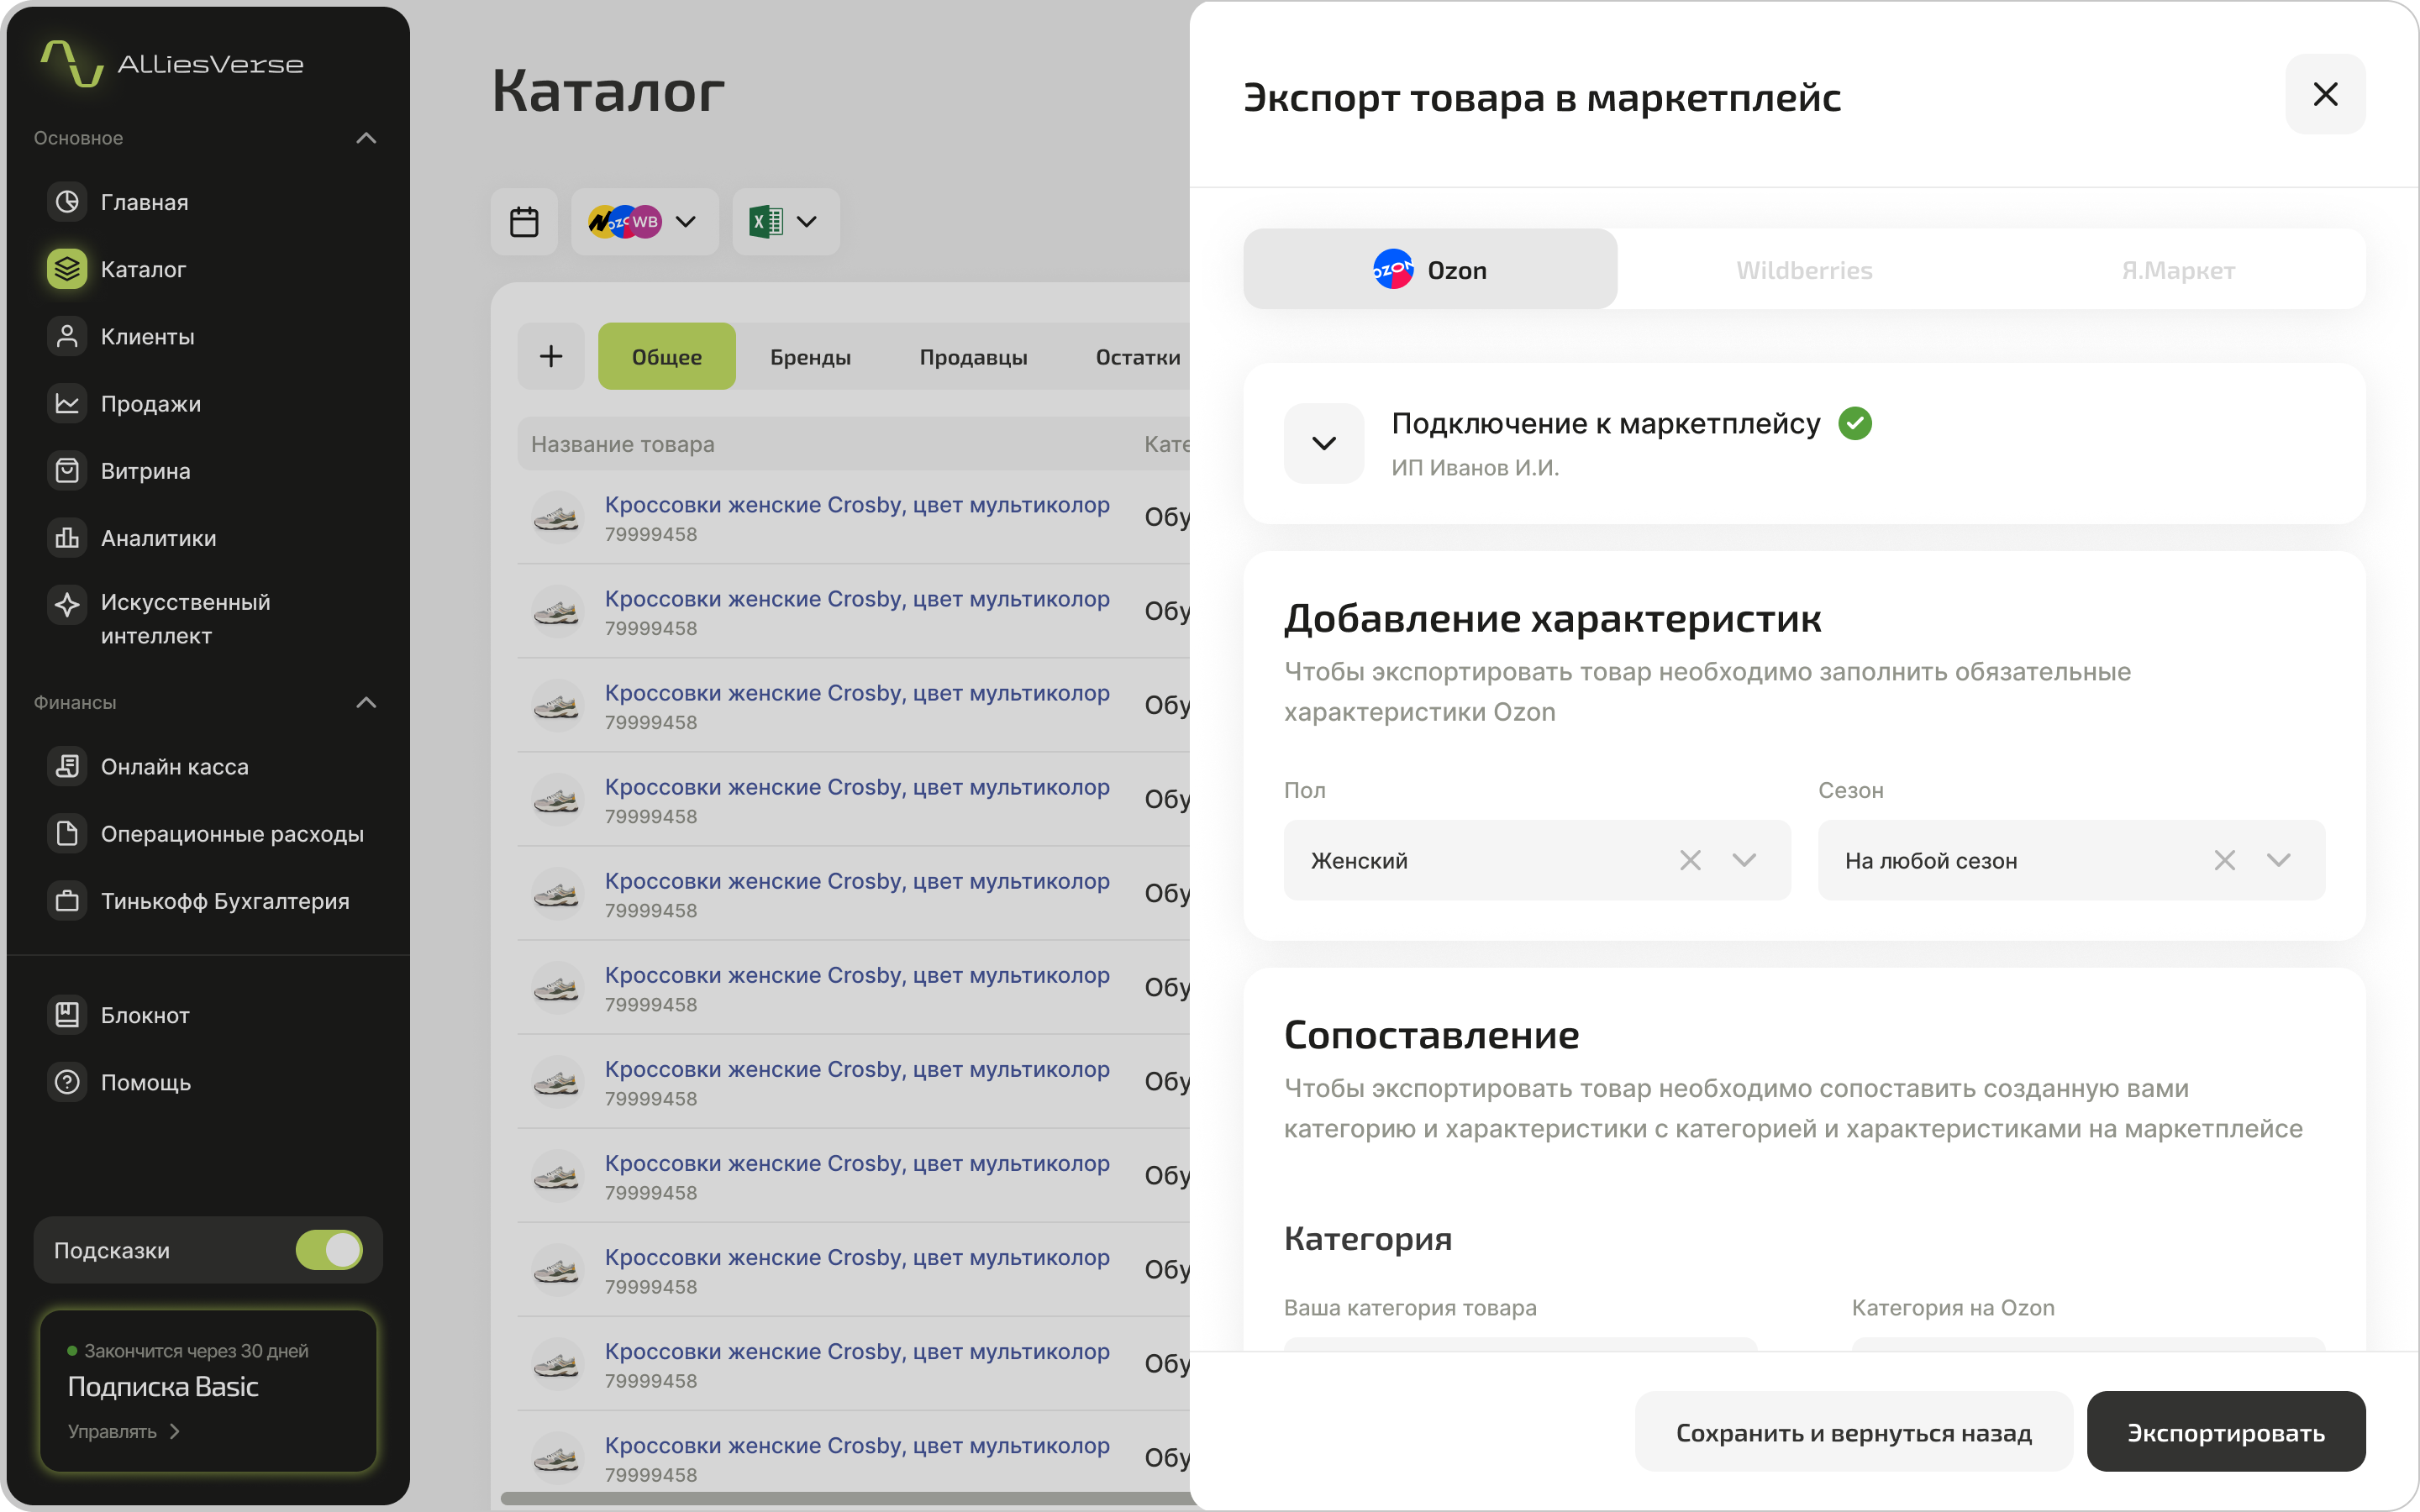Open the Главная menu label
The width and height of the screenshot is (2420, 1512).
[x=144, y=202]
